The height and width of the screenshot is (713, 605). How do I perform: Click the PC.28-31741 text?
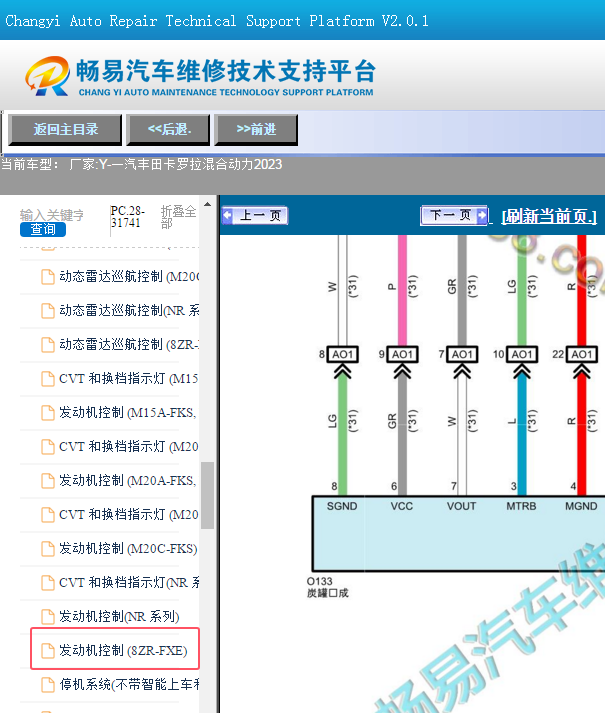(x=128, y=217)
